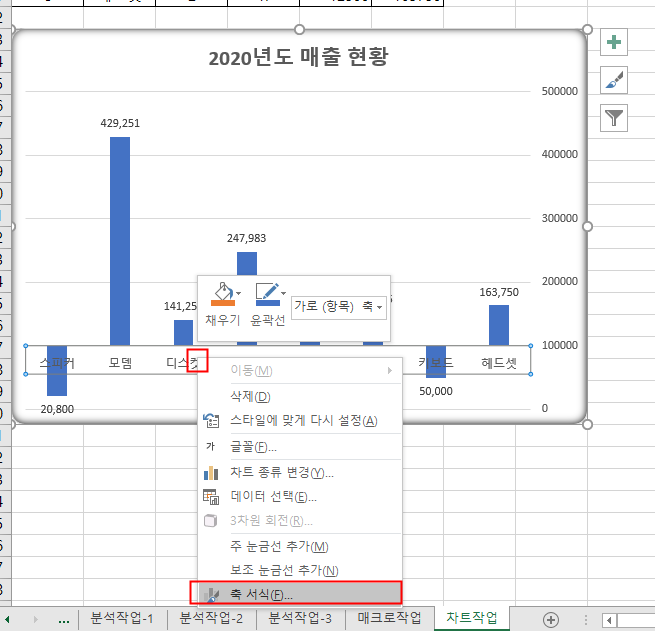Click the chart title 2020년도 매출 현황

299,57
